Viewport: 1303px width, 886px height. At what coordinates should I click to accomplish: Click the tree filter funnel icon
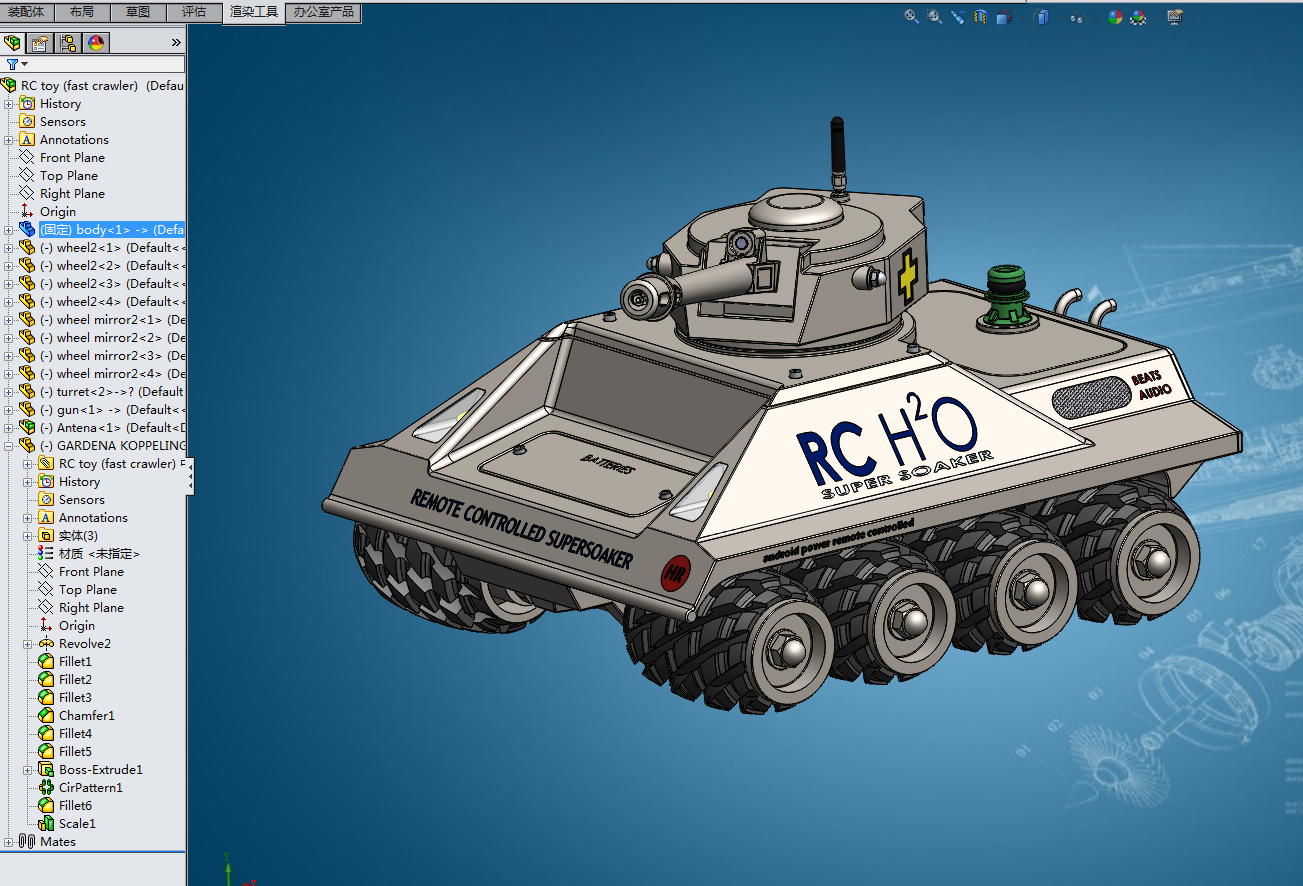[12, 64]
